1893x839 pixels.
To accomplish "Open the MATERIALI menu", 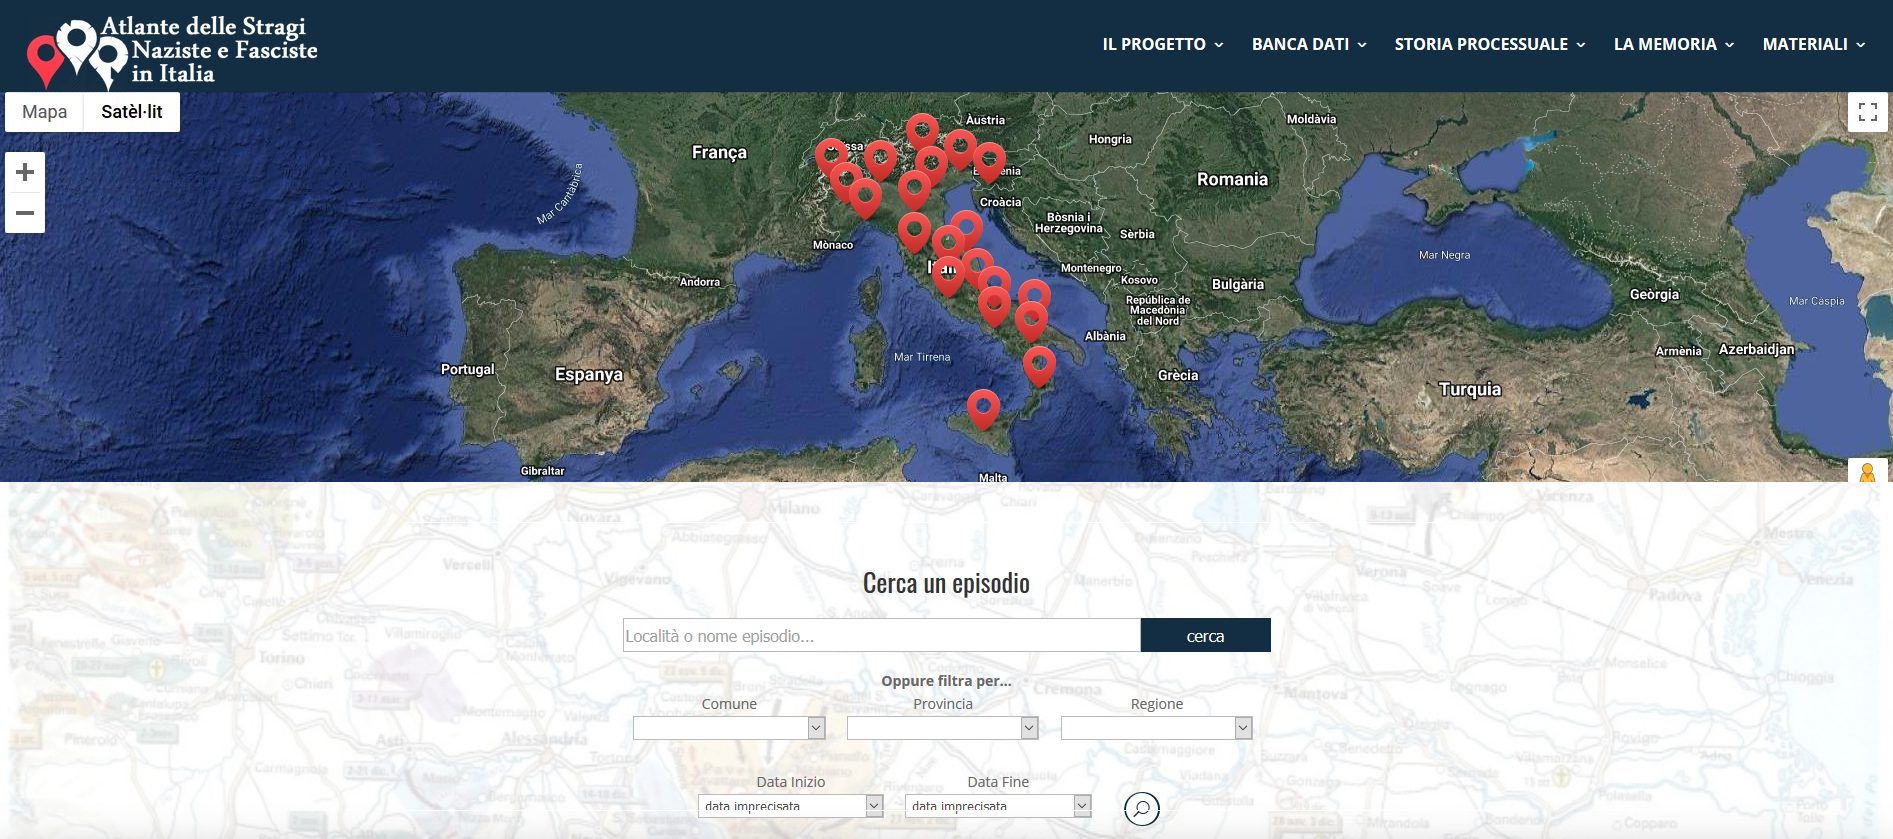I will (1814, 44).
